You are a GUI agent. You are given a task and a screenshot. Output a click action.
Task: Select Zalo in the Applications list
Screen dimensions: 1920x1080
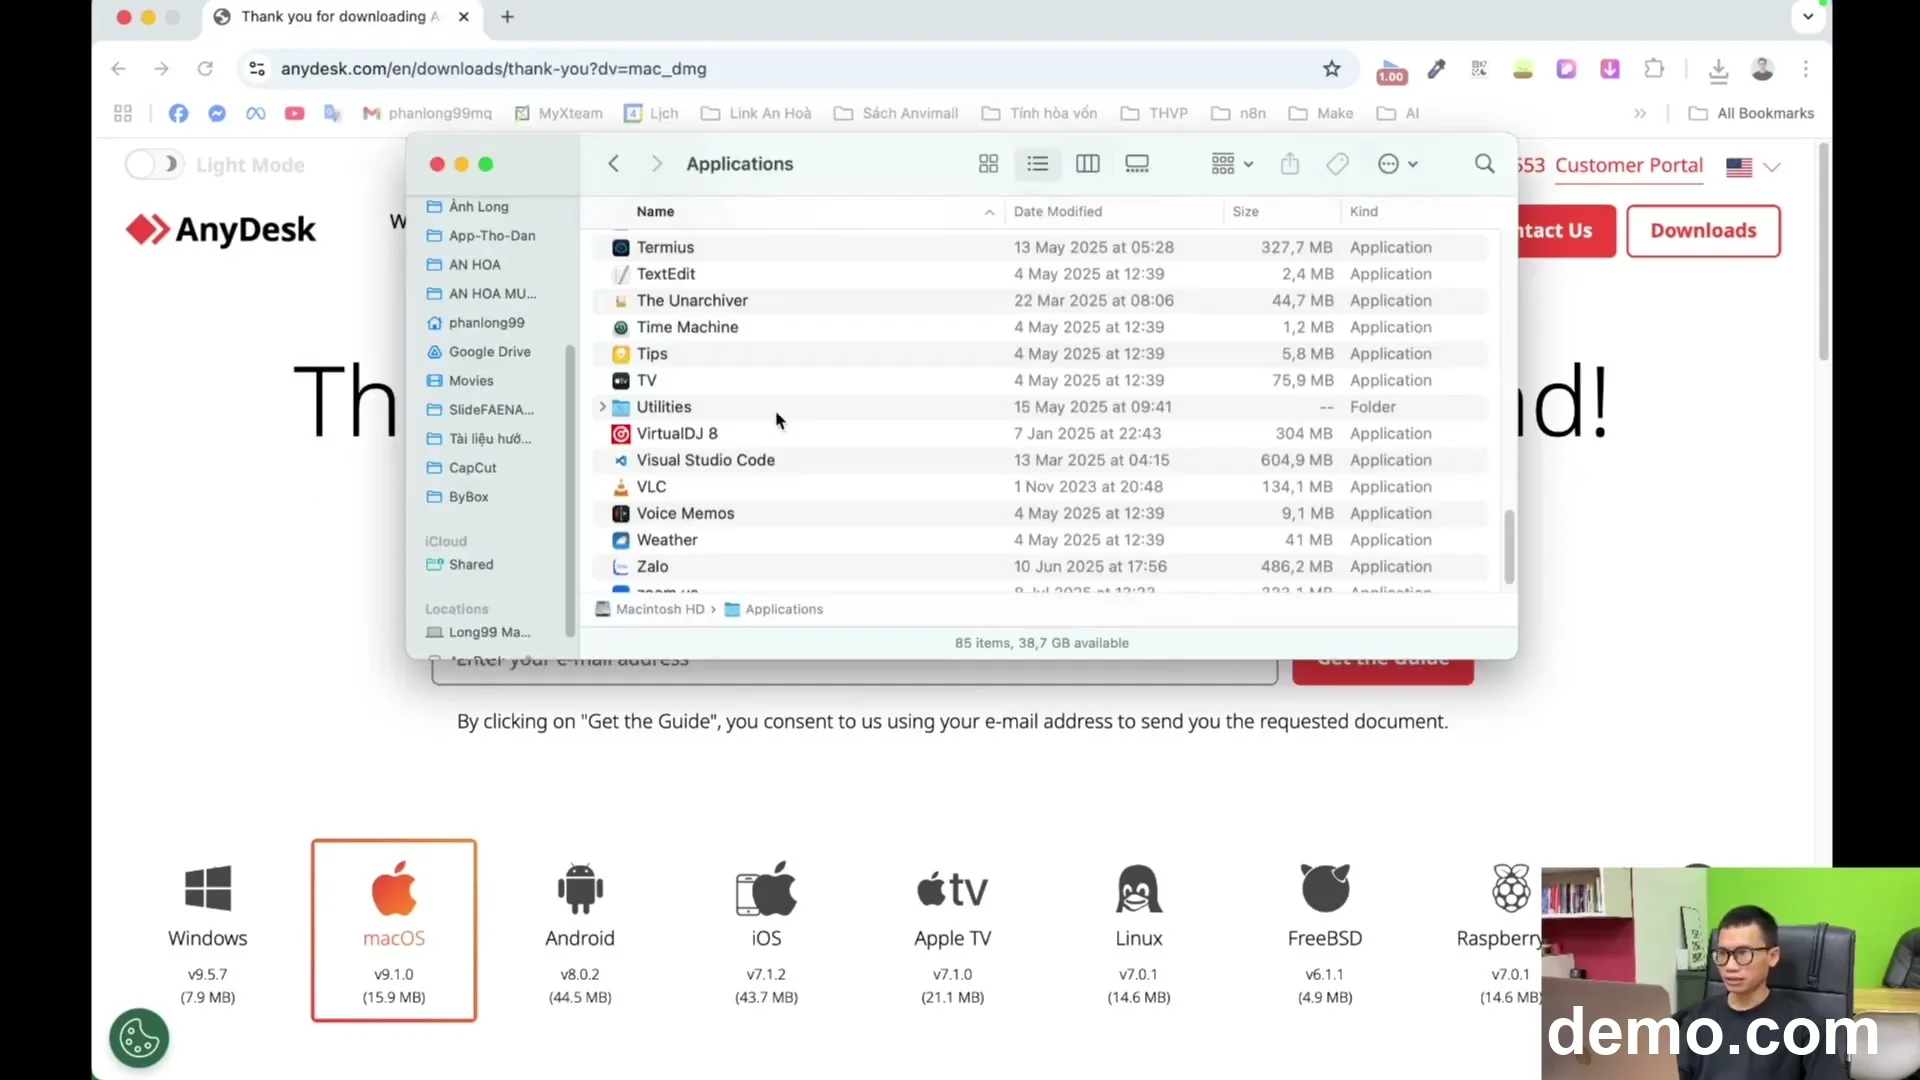(x=1040, y=566)
